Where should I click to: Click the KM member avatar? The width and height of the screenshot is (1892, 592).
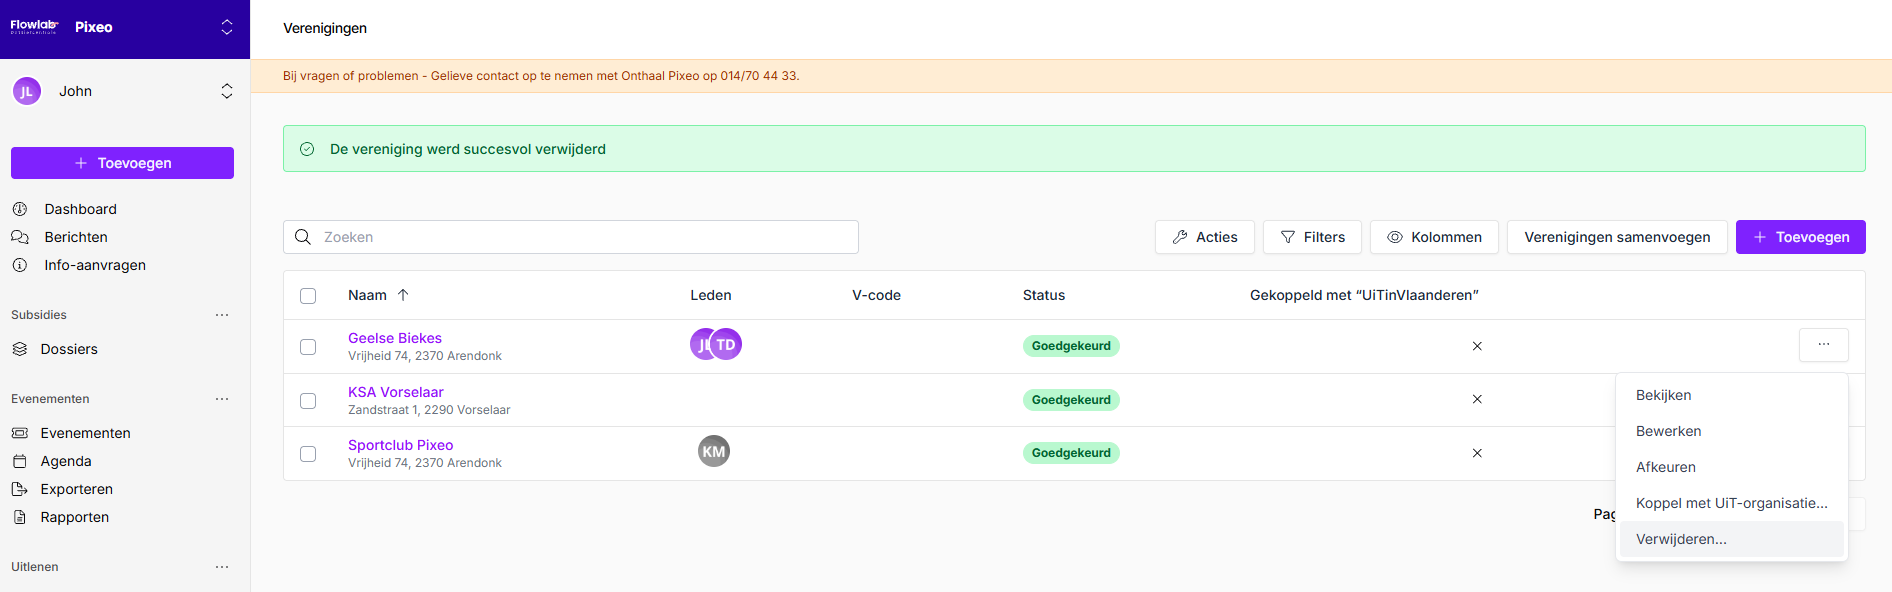point(713,451)
